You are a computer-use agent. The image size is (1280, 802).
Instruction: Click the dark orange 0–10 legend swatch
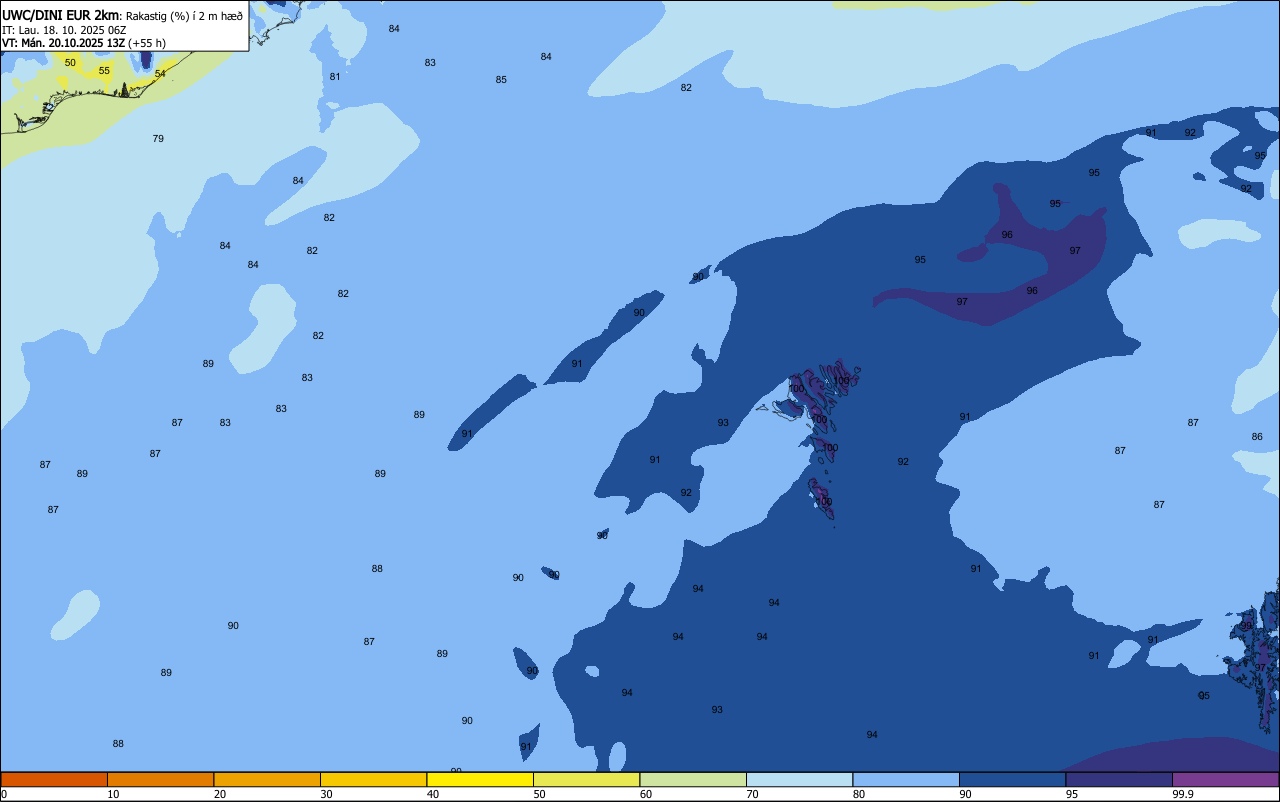54,779
